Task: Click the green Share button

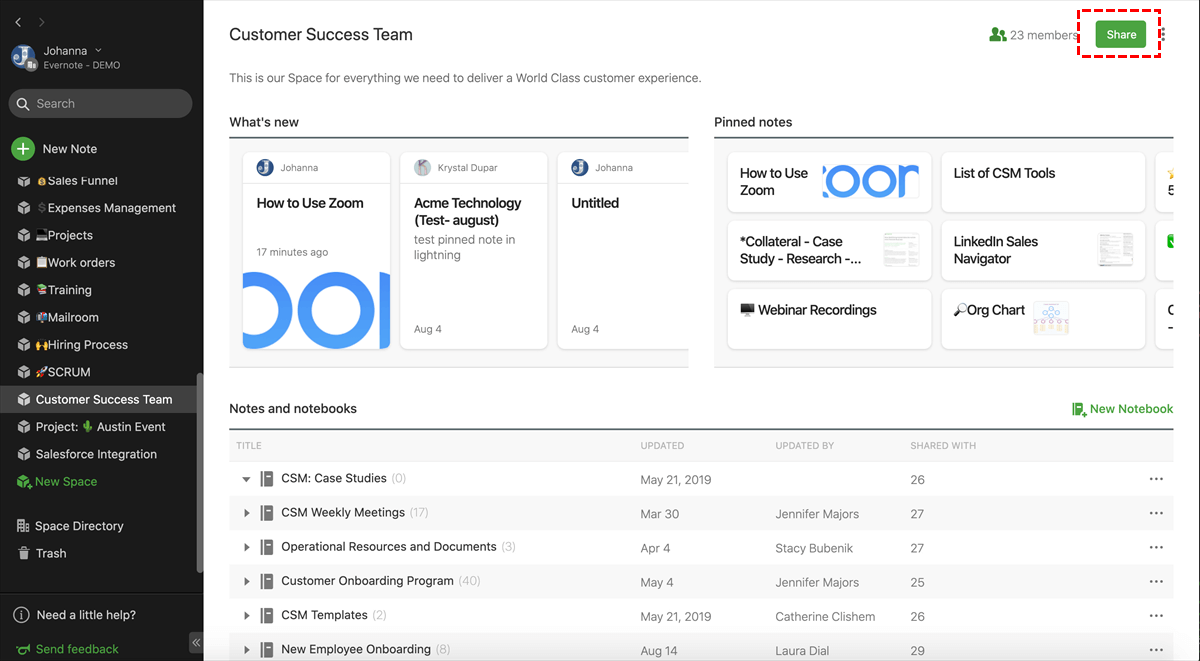Action: click(1121, 34)
